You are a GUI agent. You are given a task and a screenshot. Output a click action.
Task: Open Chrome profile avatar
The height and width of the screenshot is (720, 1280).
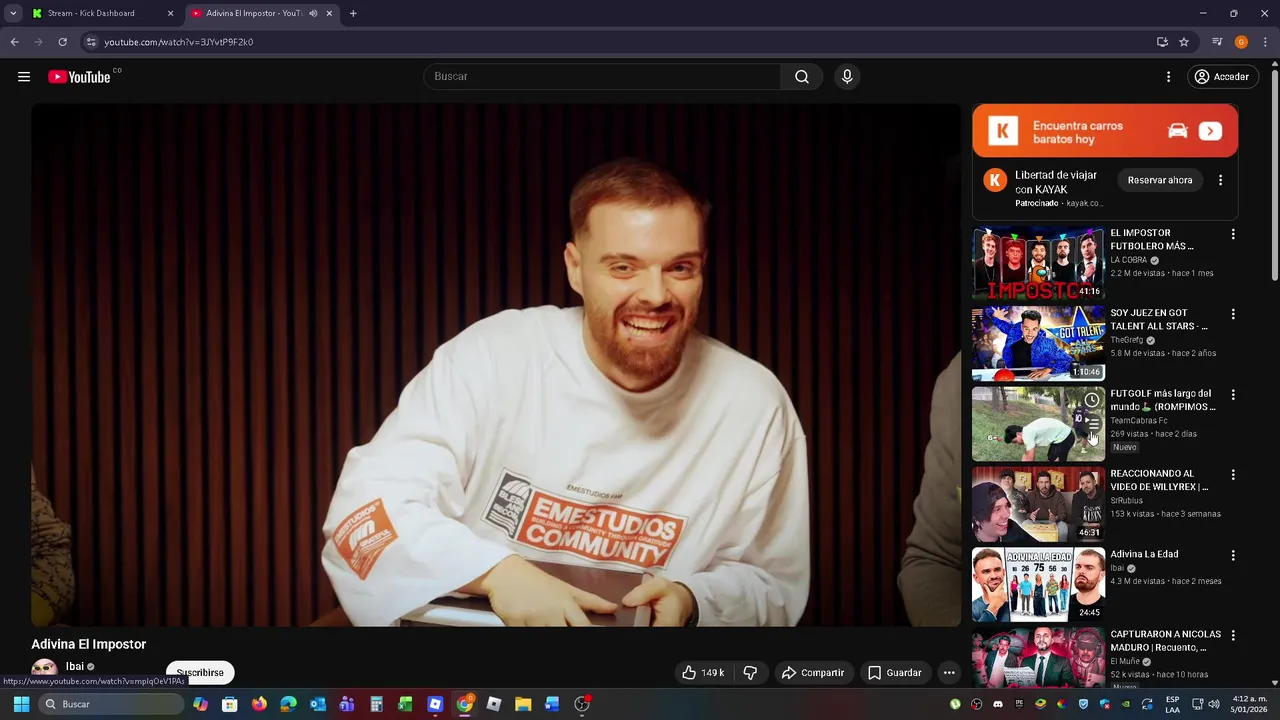pyautogui.click(x=1241, y=42)
